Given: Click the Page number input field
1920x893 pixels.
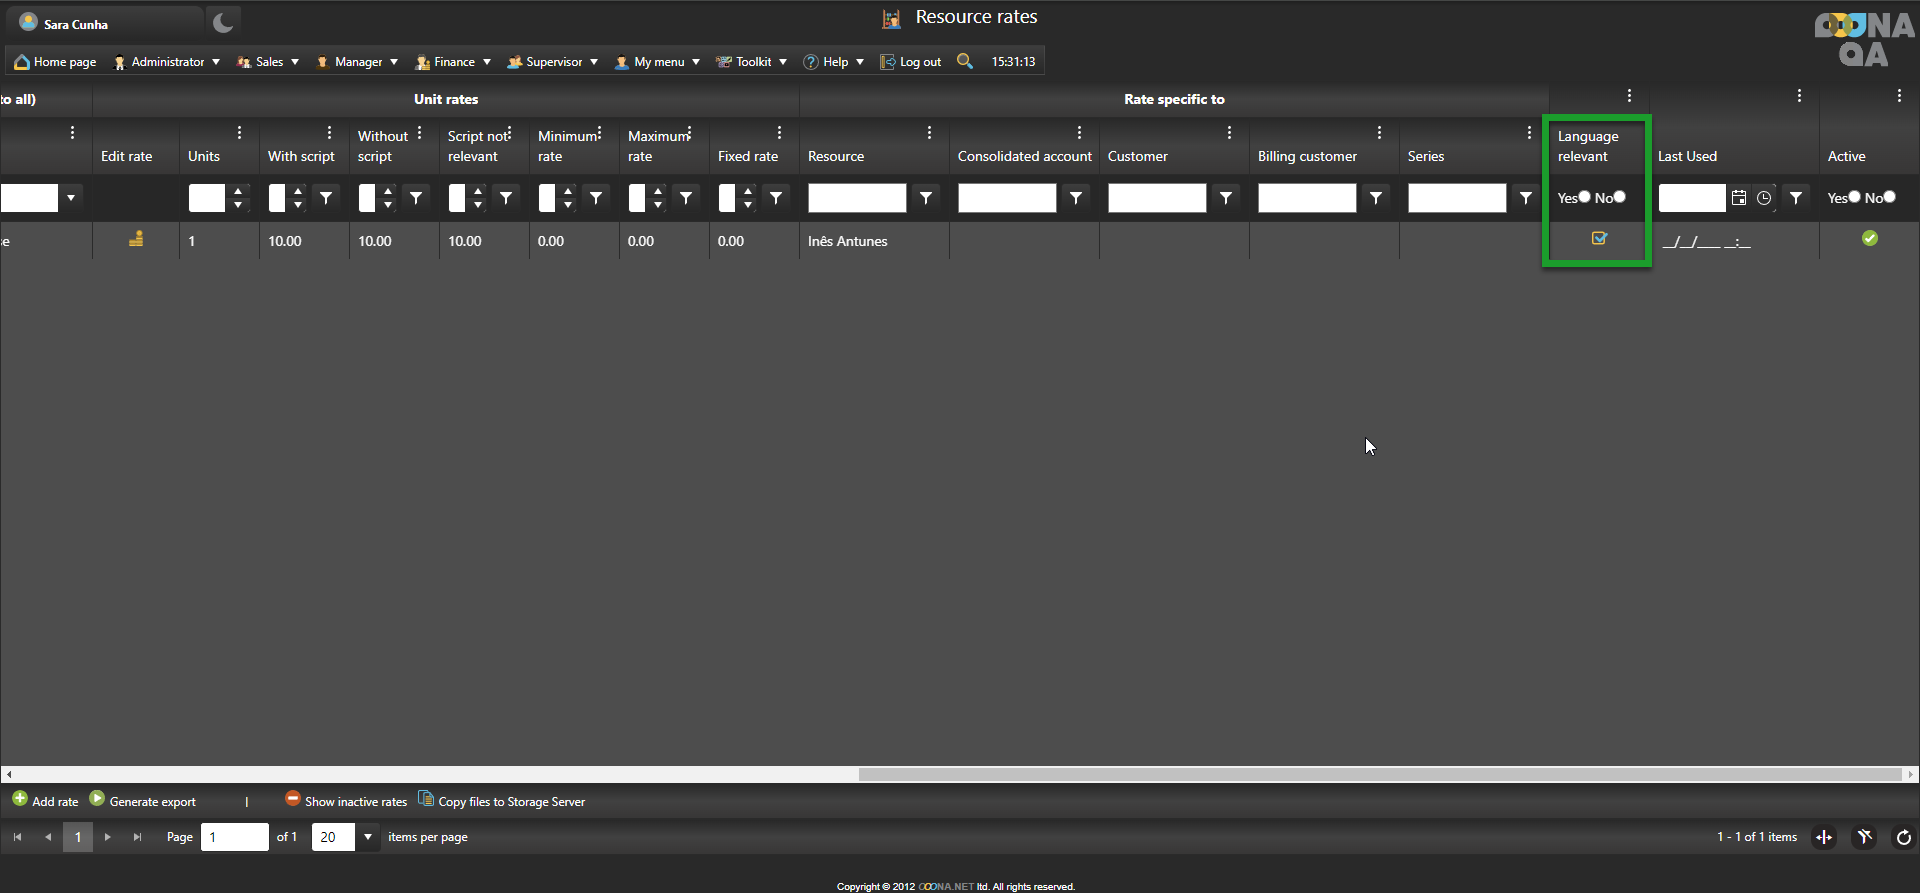Looking at the screenshot, I should tap(234, 837).
